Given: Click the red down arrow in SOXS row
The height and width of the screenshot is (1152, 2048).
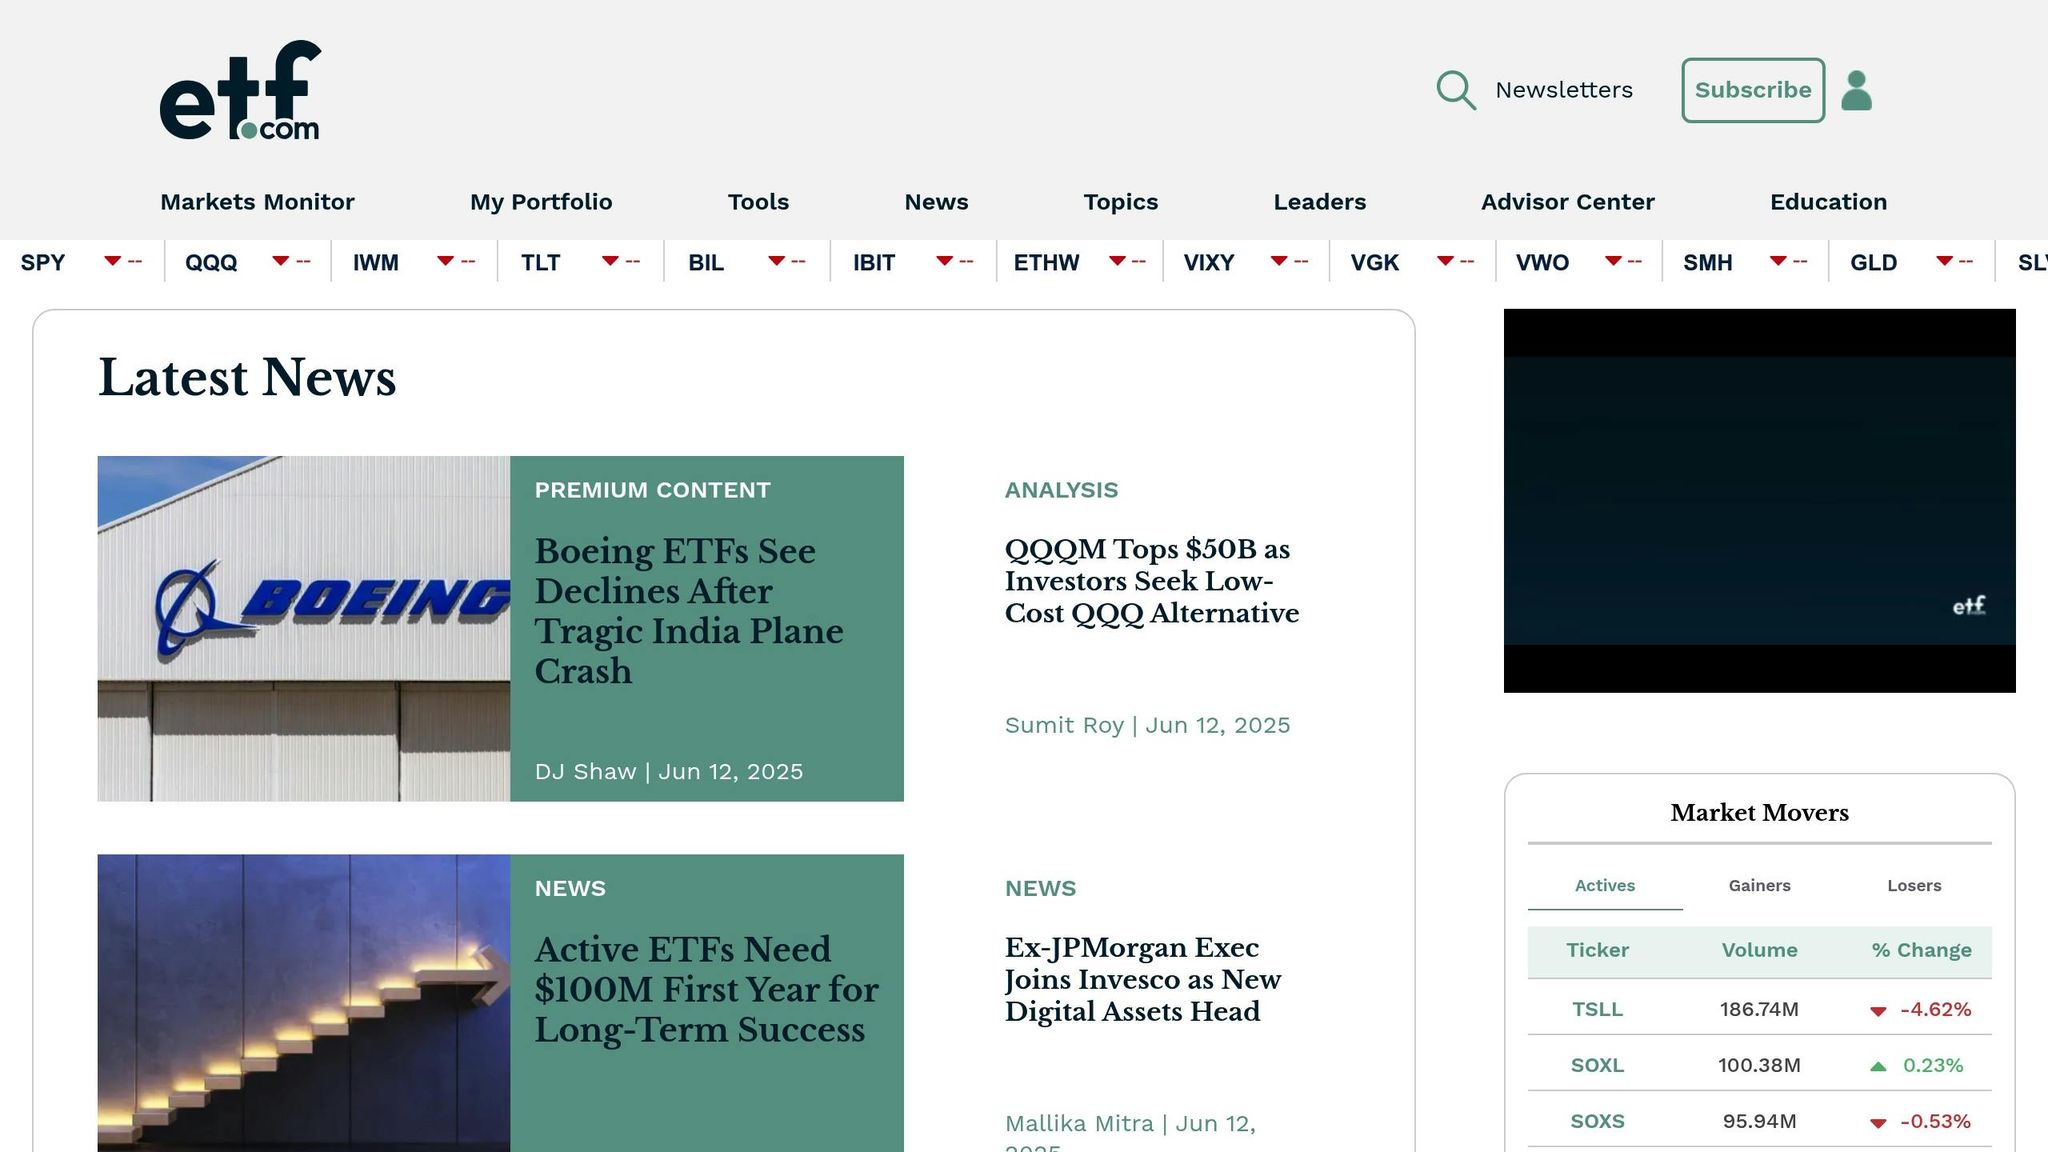Looking at the screenshot, I should click(1878, 1123).
